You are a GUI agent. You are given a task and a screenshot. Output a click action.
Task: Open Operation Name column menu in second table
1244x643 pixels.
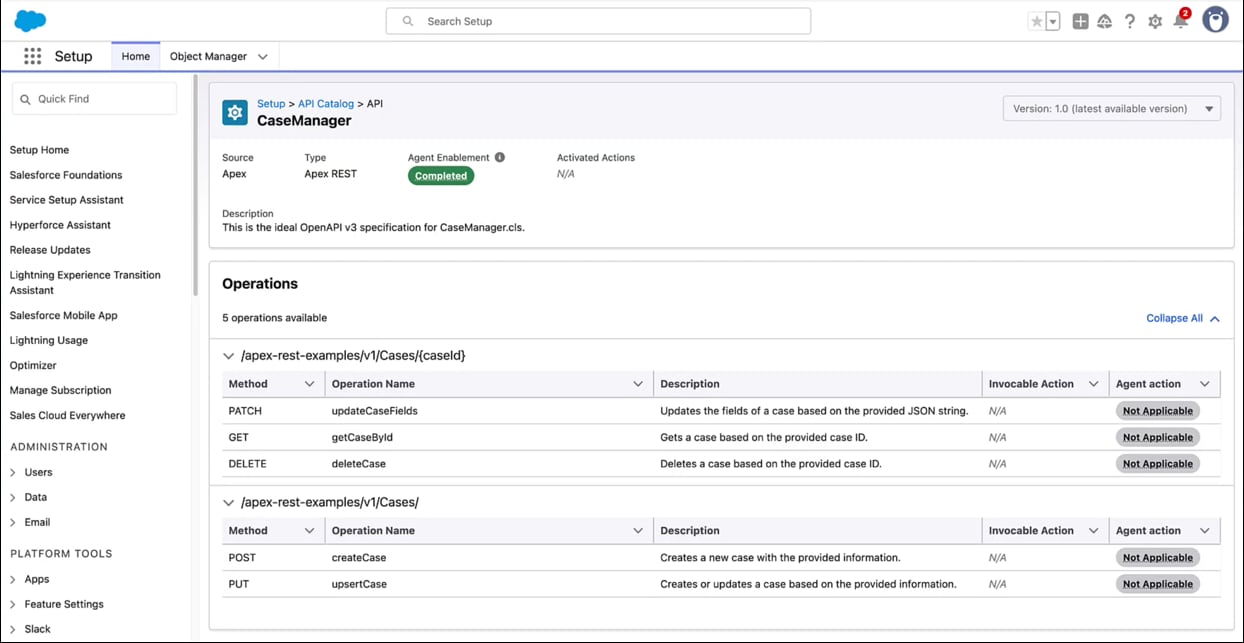point(638,531)
